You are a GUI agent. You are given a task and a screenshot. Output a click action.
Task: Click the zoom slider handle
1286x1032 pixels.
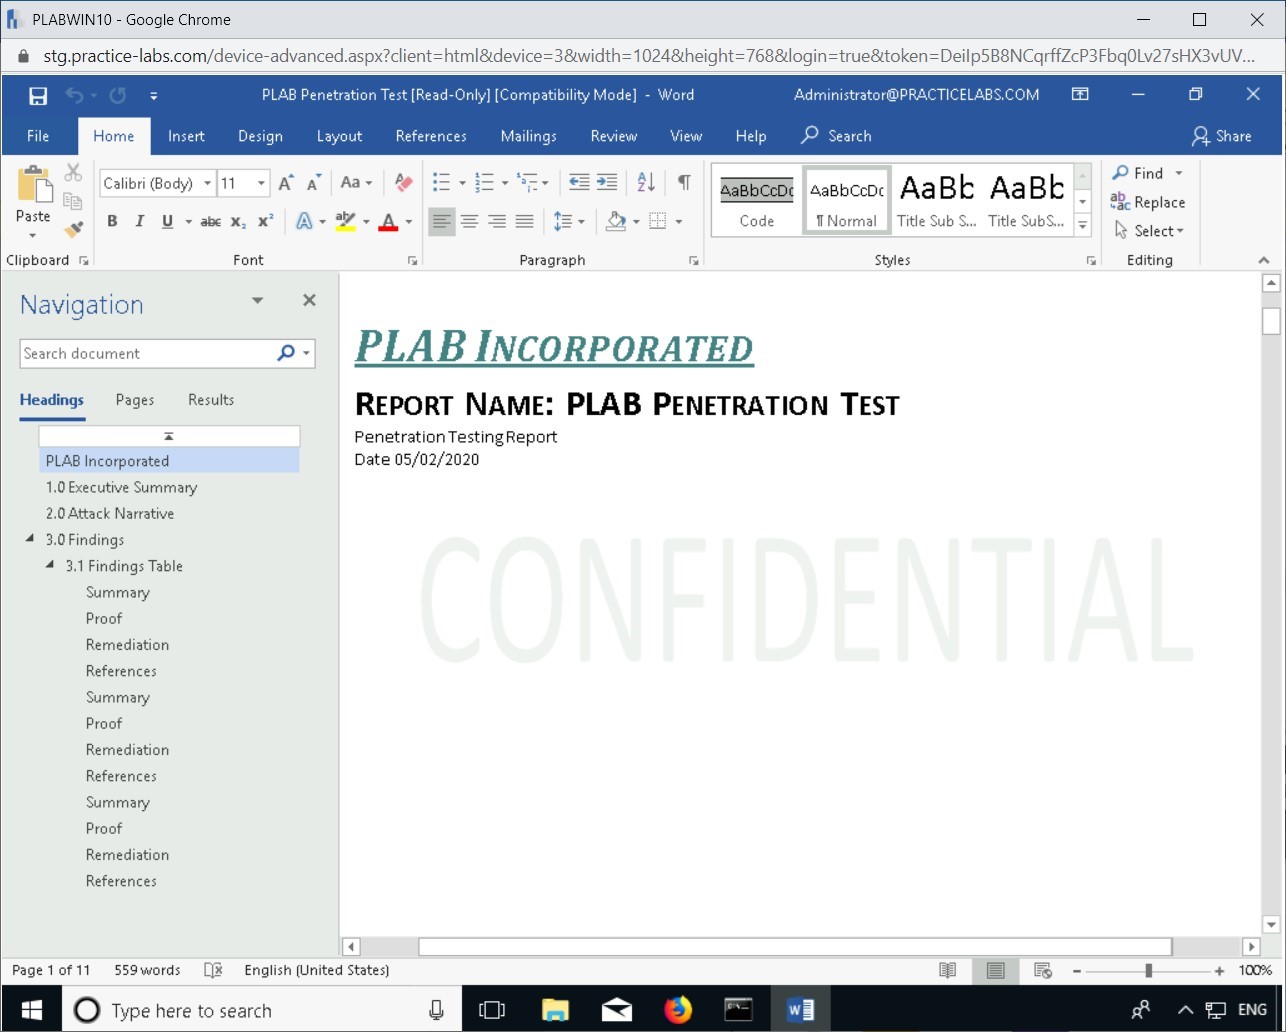point(1149,970)
